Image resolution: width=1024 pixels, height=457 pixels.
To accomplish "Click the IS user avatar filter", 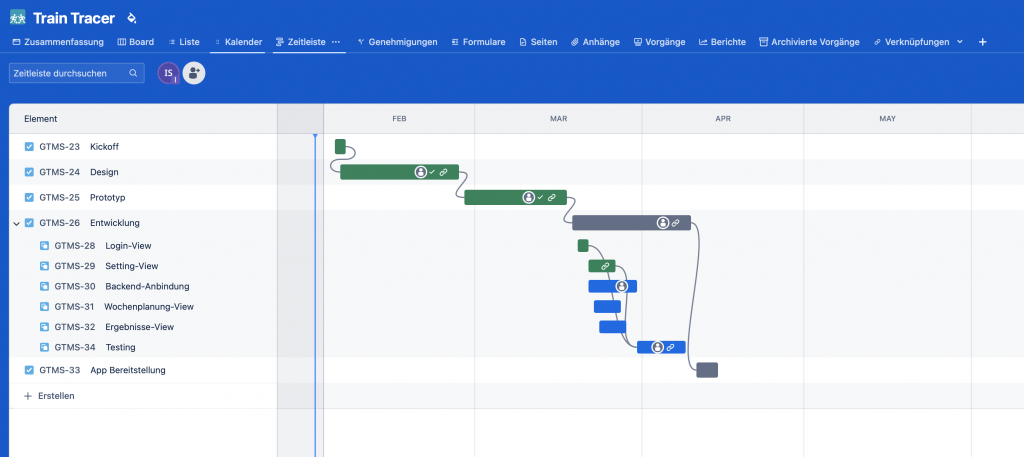I will tap(168, 73).
